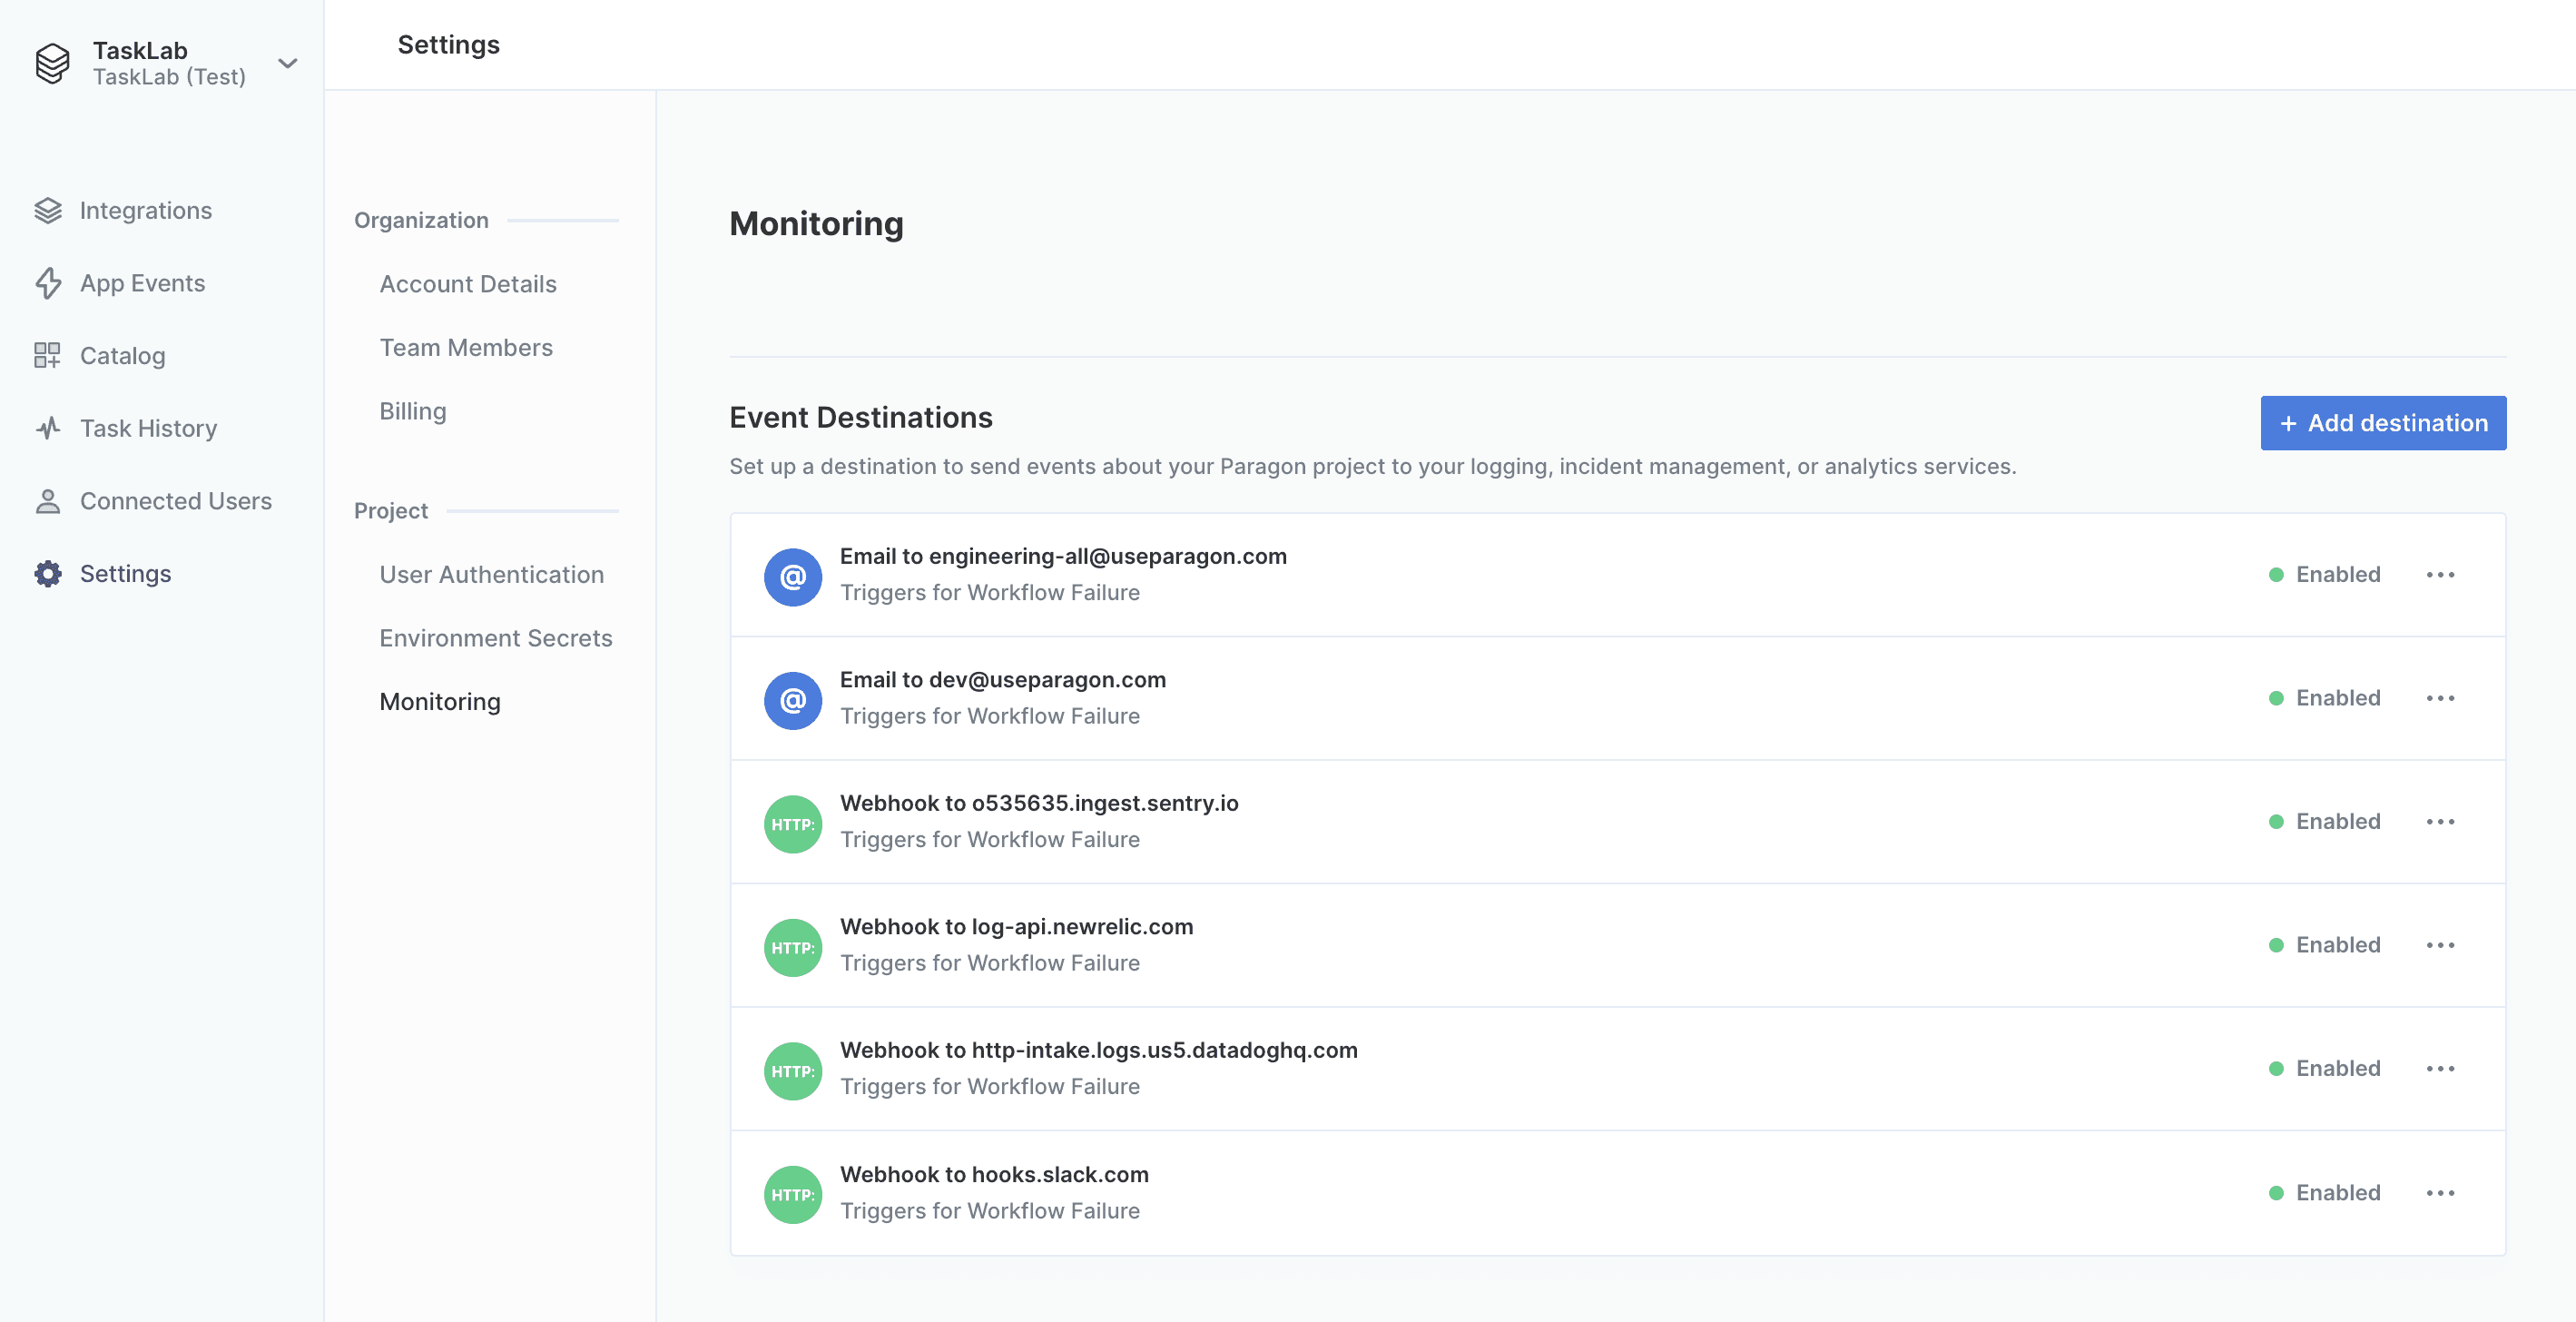Click the Settings gear icon
This screenshot has height=1322, width=2576.
[48, 574]
